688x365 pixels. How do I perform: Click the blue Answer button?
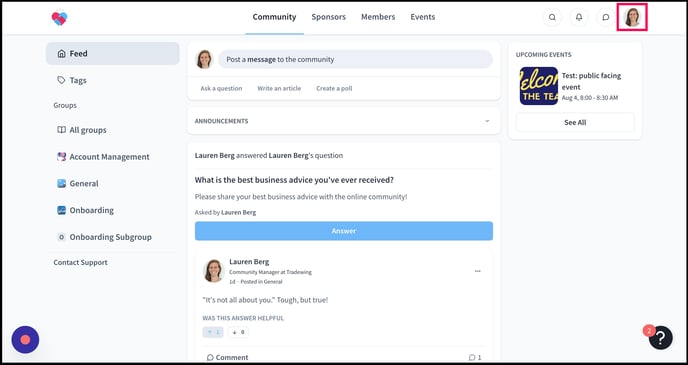pos(344,231)
